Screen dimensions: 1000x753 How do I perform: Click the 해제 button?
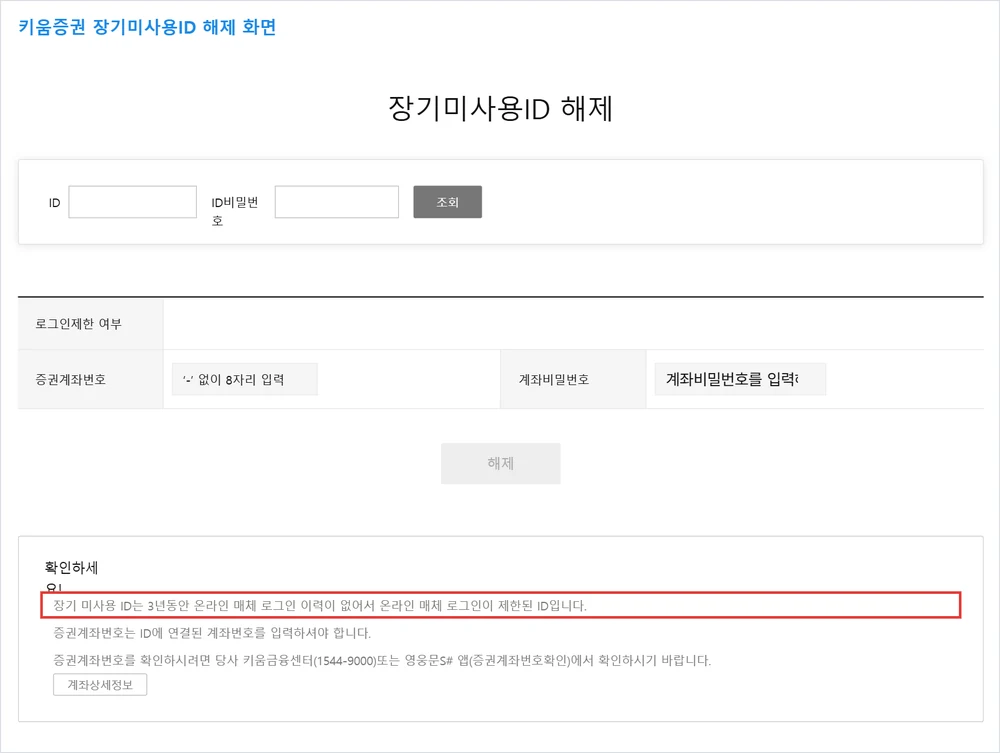point(501,464)
